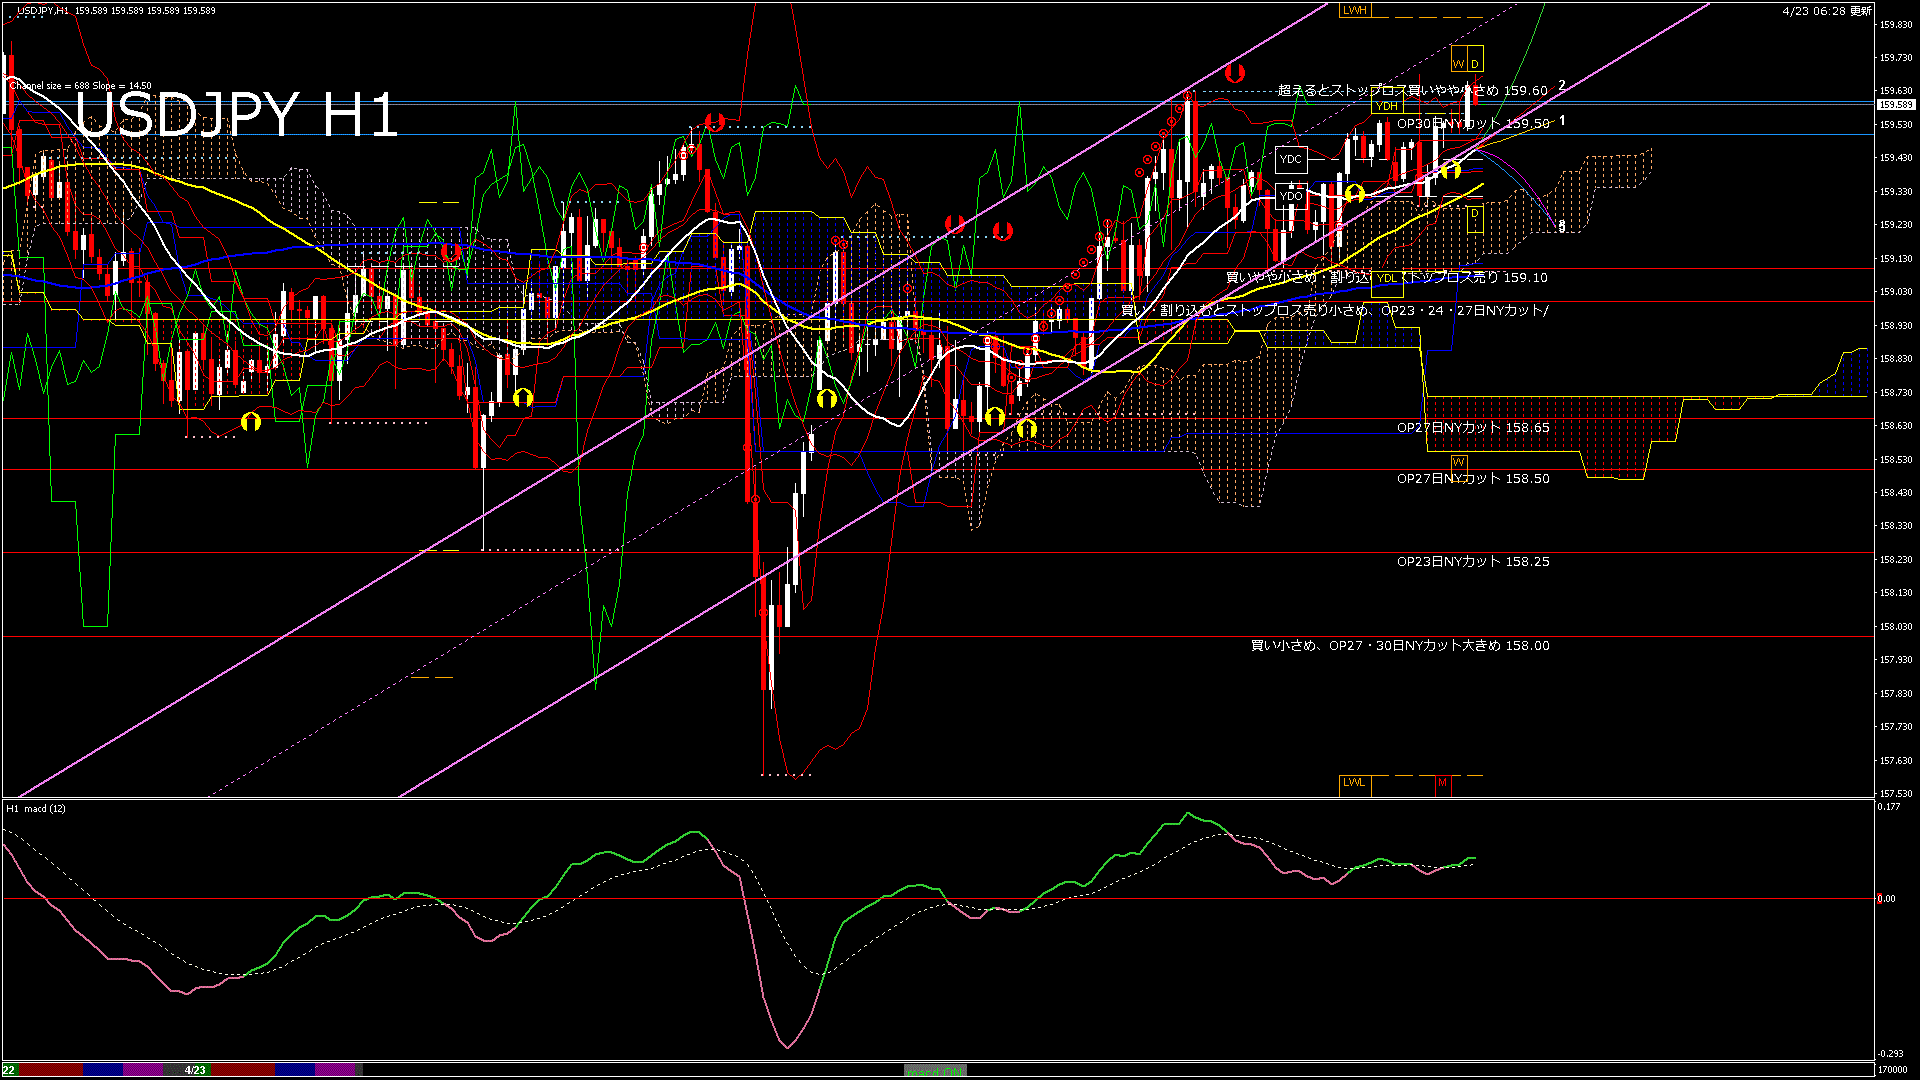
Task: Select the OP27日NYカット 158.65 label
Action: point(1473,428)
